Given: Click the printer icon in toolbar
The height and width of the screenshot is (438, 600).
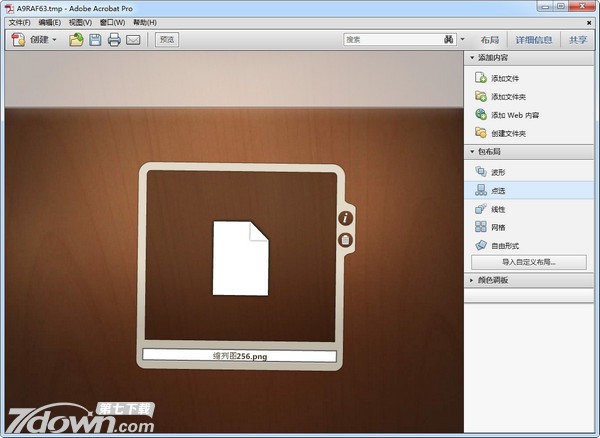Looking at the screenshot, I should tap(114, 40).
